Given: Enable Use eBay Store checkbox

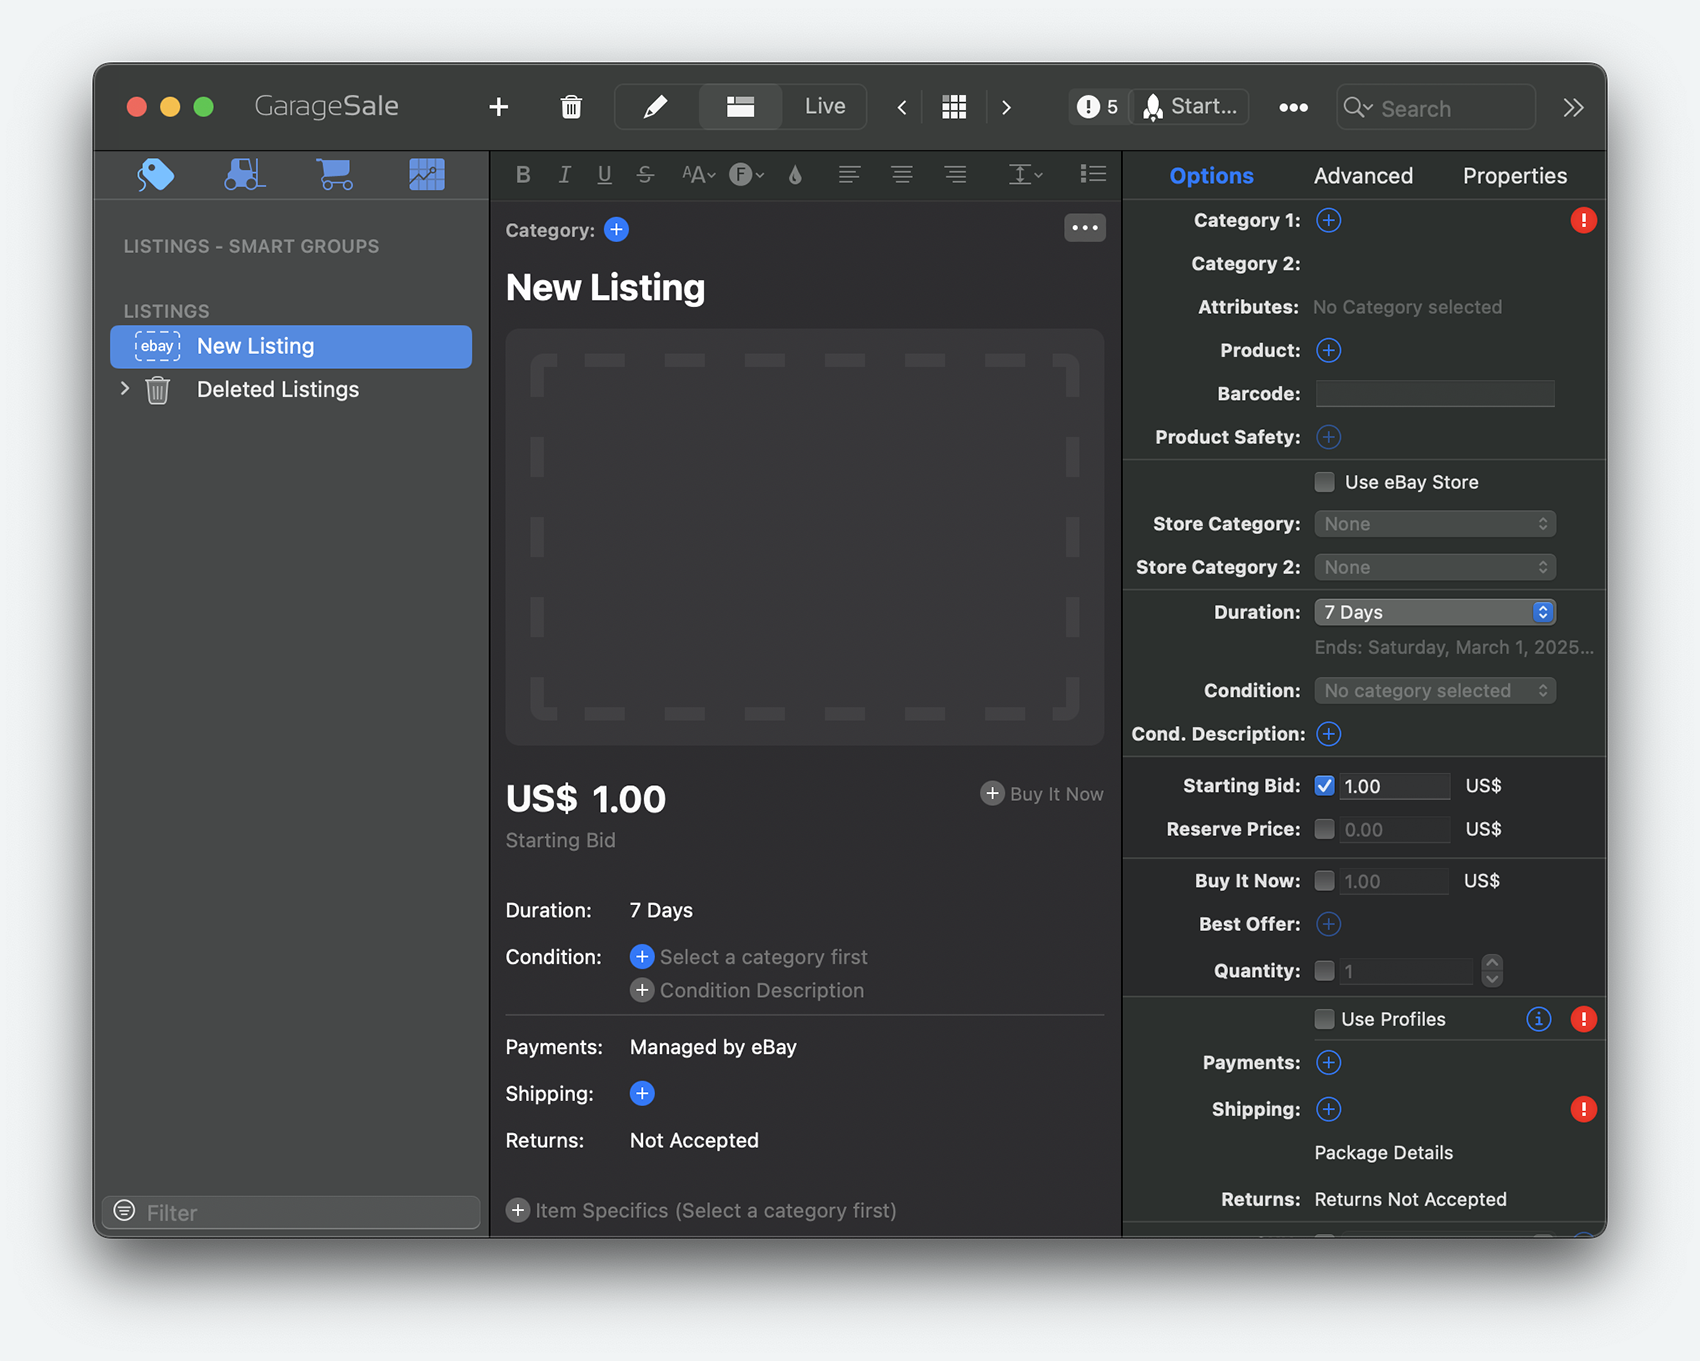Looking at the screenshot, I should pos(1325,482).
